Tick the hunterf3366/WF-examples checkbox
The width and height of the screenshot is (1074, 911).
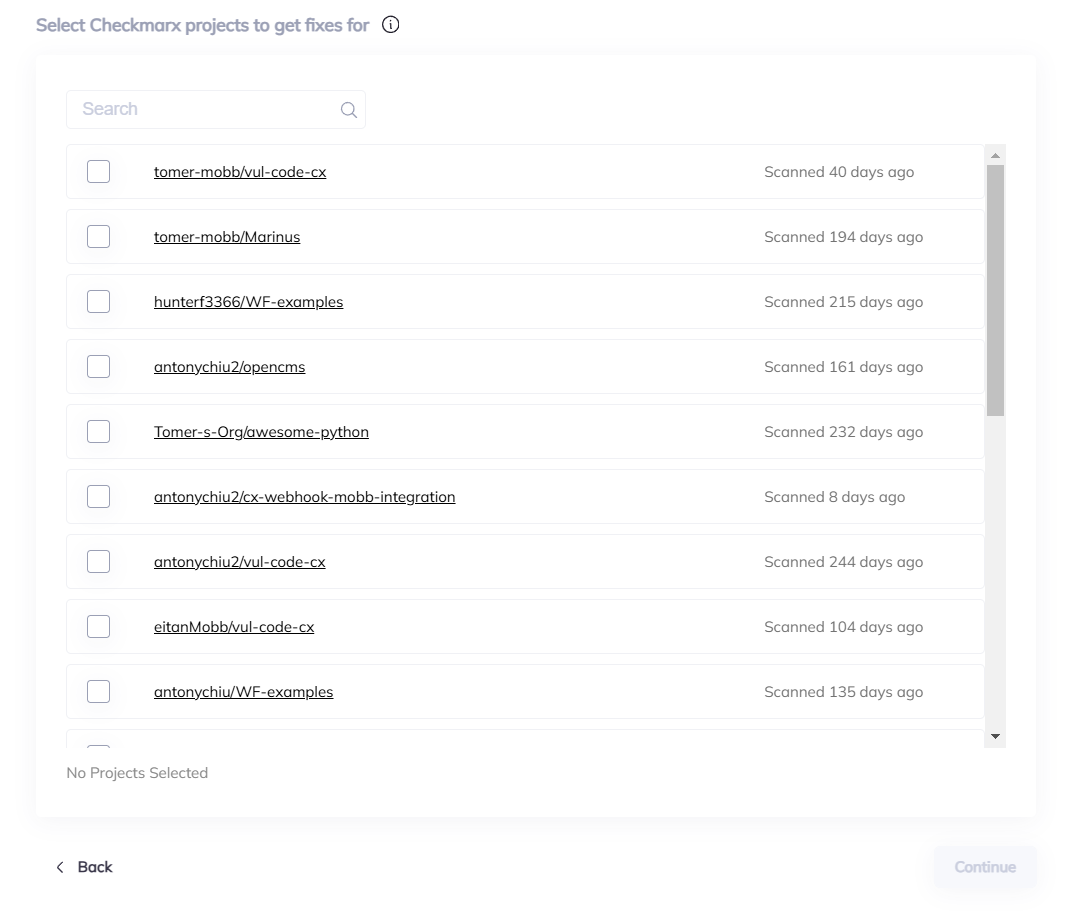pyautogui.click(x=98, y=302)
